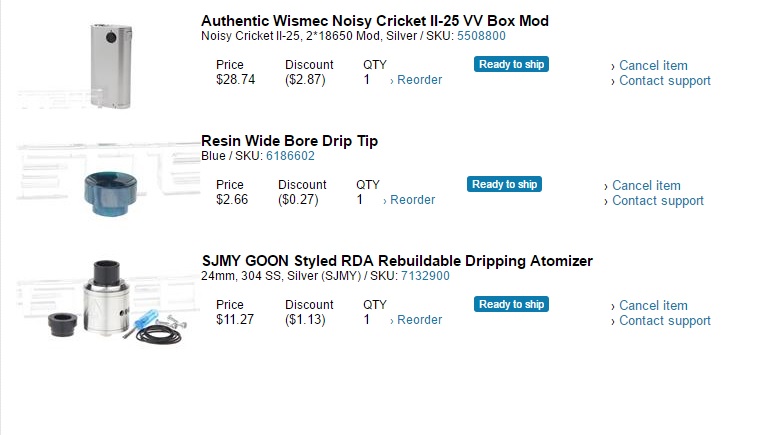Reorder the SJMY GOON Styled RDA
Image resolution: width=763 pixels, height=435 pixels.
pos(419,320)
